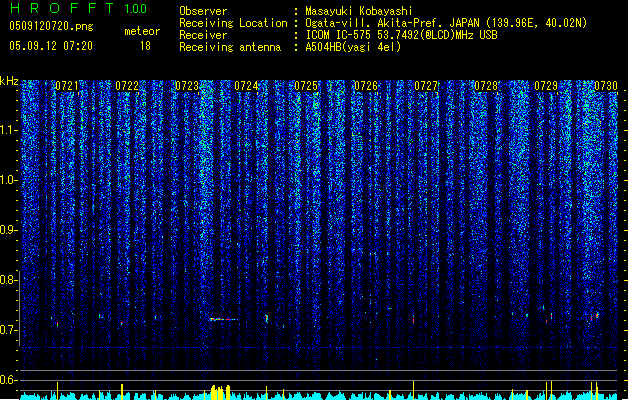Image resolution: width=629 pixels, height=400 pixels.
Task: Click the 'meteor' label
Action: point(142,31)
